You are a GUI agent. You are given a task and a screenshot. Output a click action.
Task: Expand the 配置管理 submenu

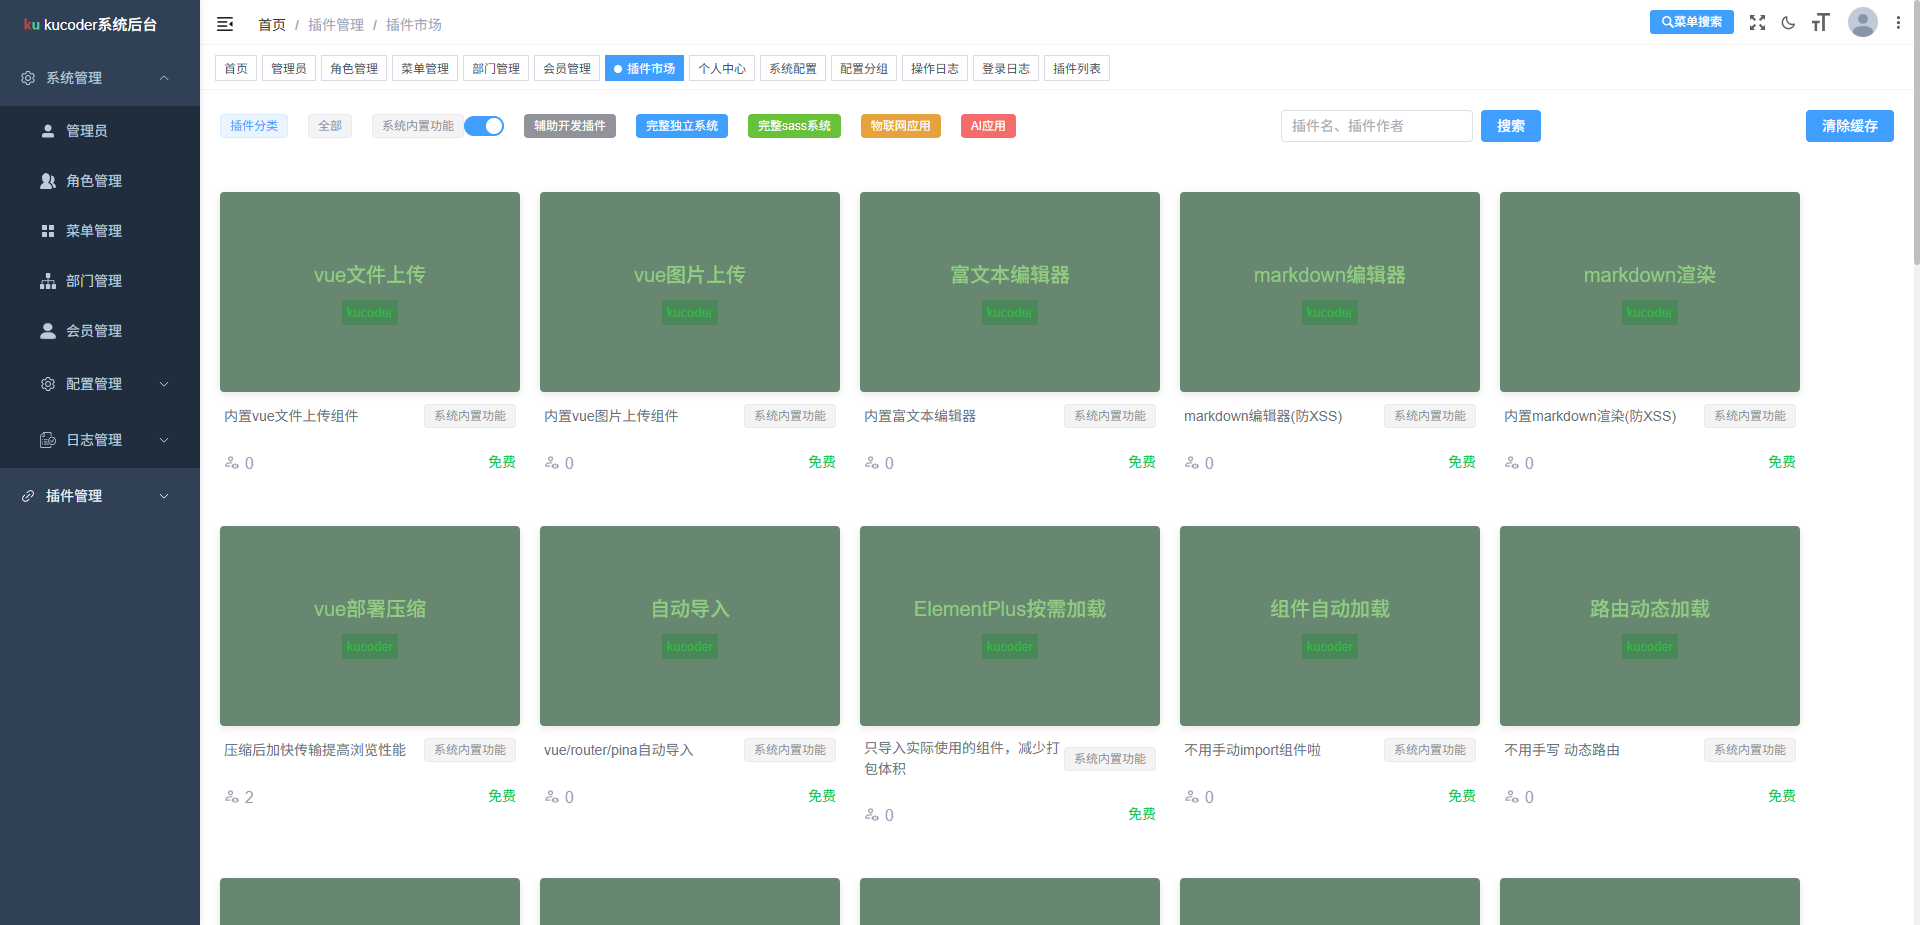(x=100, y=384)
